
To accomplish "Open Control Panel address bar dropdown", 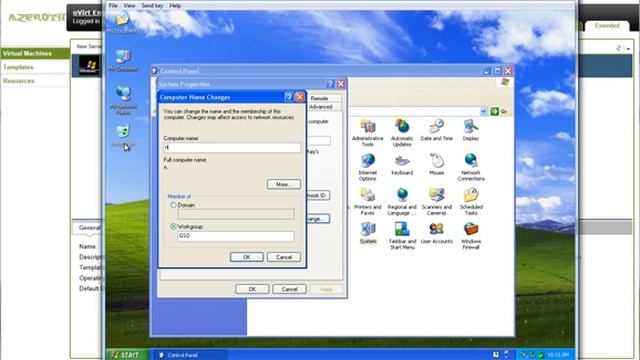I will [483, 111].
